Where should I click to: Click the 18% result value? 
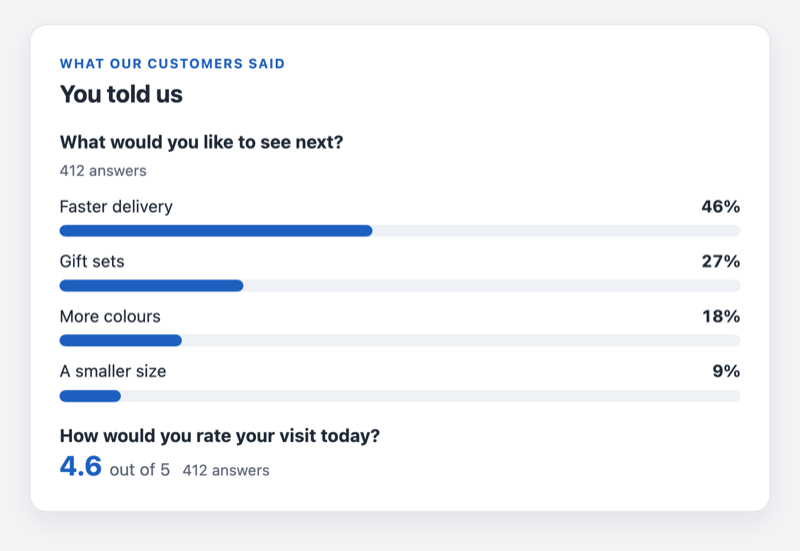721,316
